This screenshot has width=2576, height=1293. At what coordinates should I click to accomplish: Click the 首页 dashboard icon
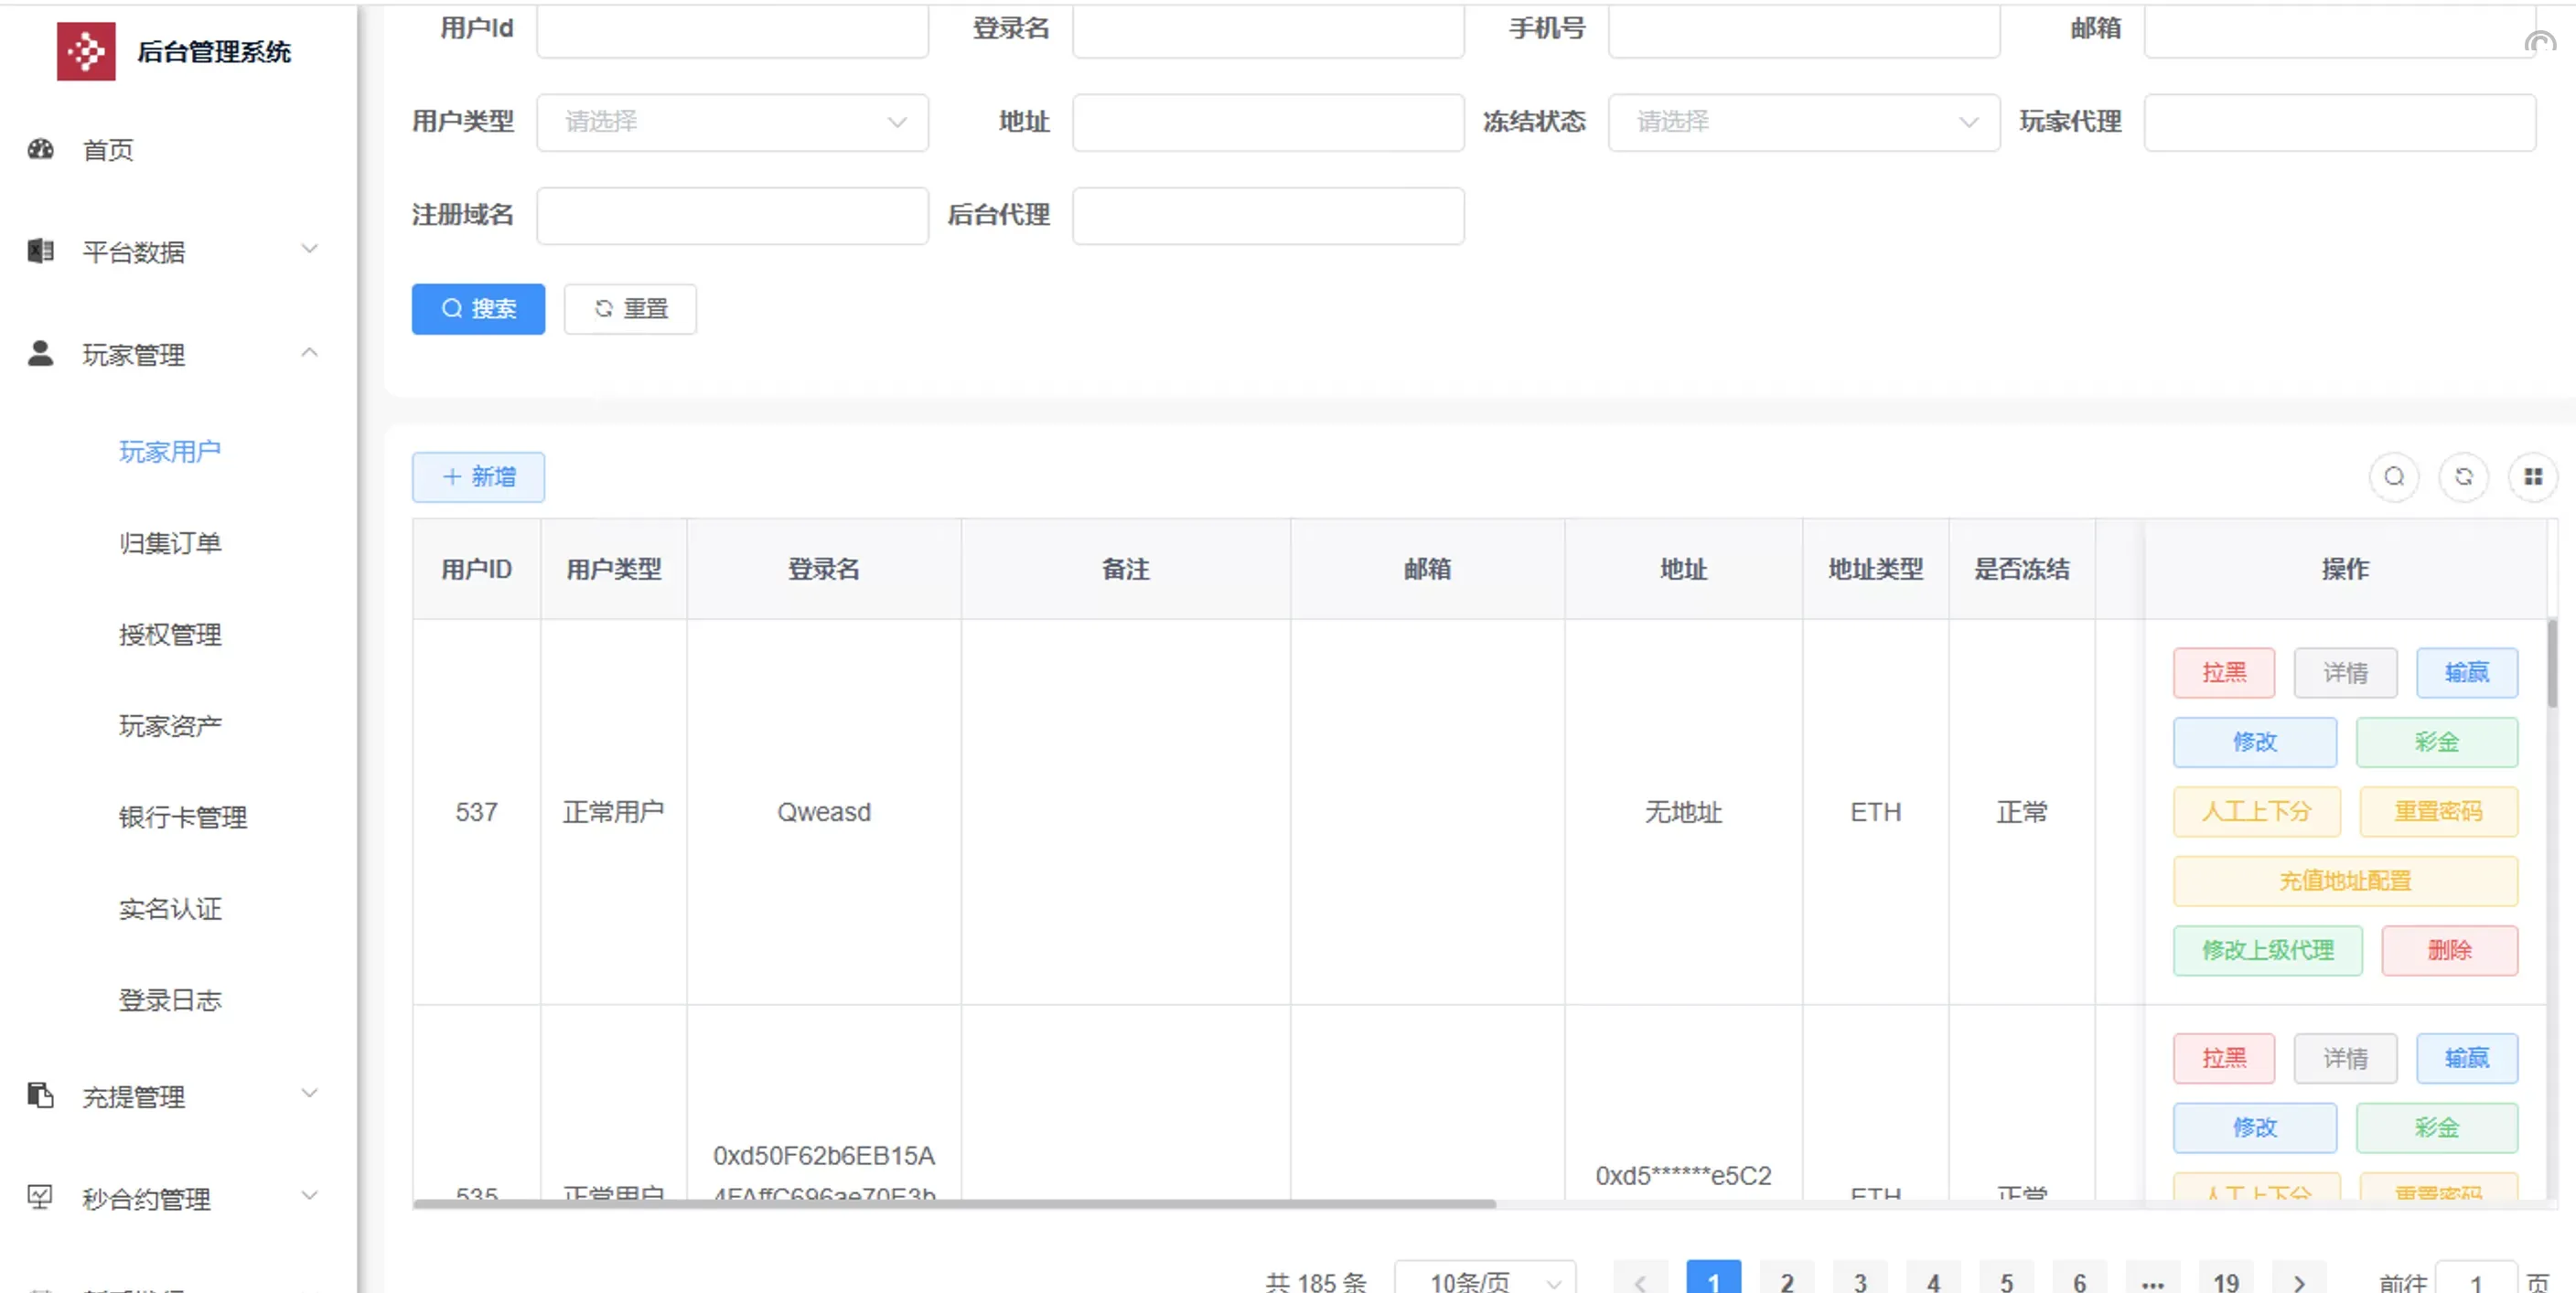pyautogui.click(x=41, y=150)
